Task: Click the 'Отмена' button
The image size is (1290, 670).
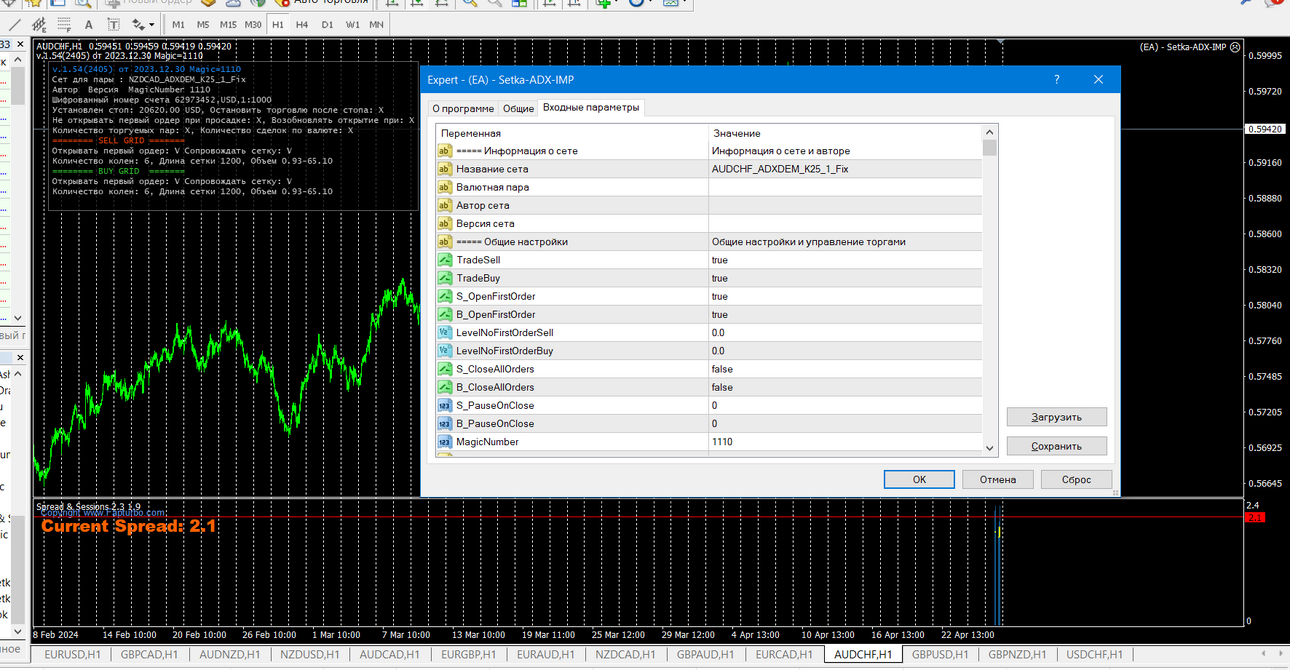Action: (x=998, y=480)
